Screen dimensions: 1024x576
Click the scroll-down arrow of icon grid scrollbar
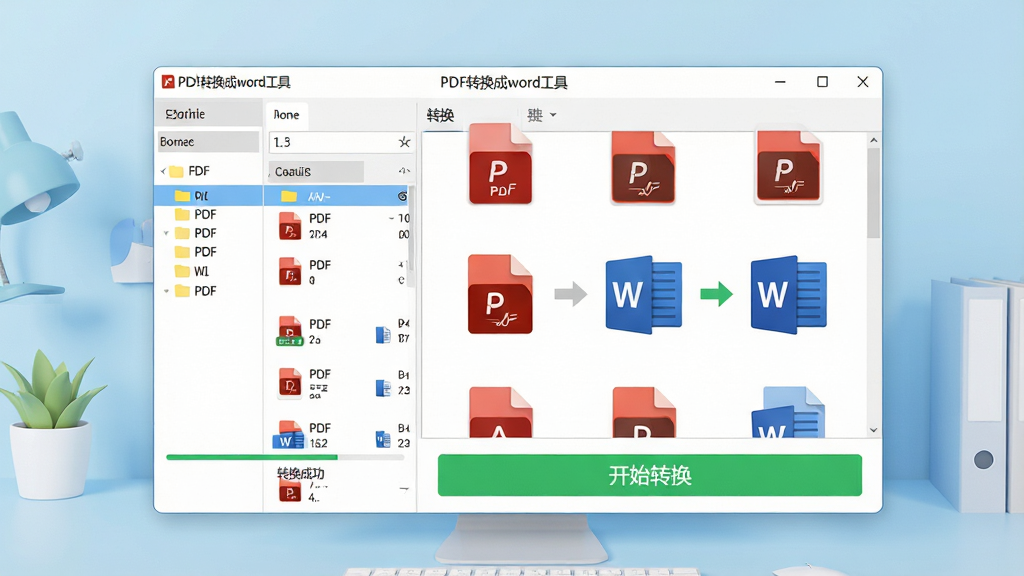tap(874, 430)
